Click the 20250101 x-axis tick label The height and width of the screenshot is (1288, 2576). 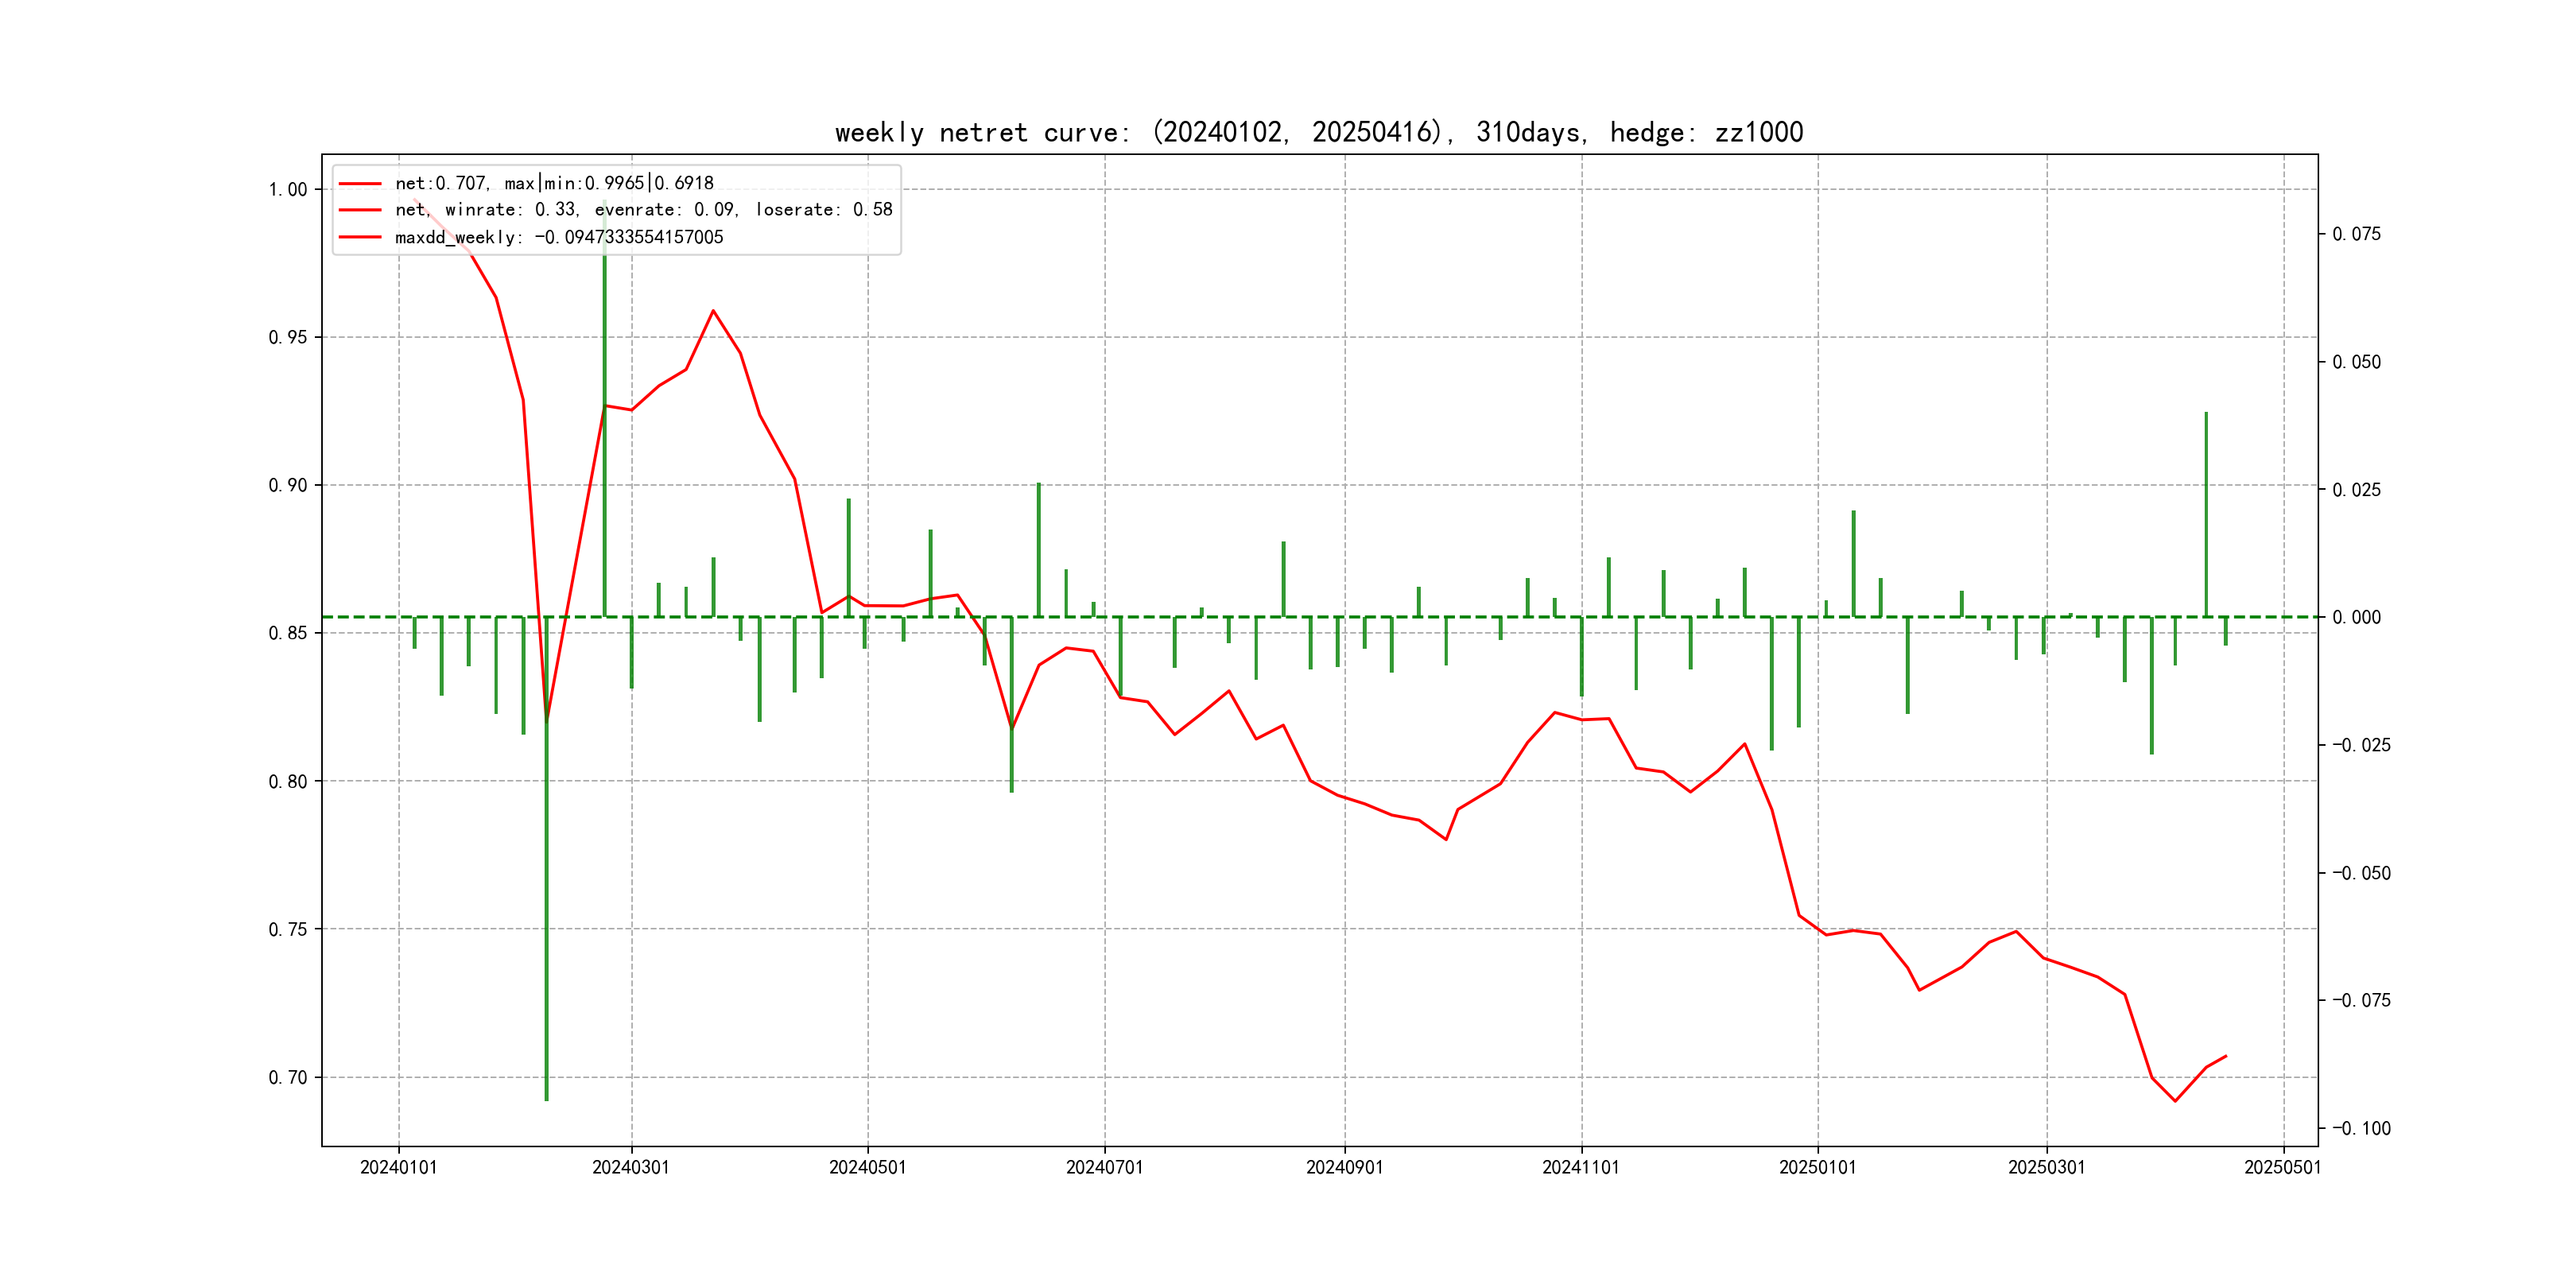pos(1817,1167)
